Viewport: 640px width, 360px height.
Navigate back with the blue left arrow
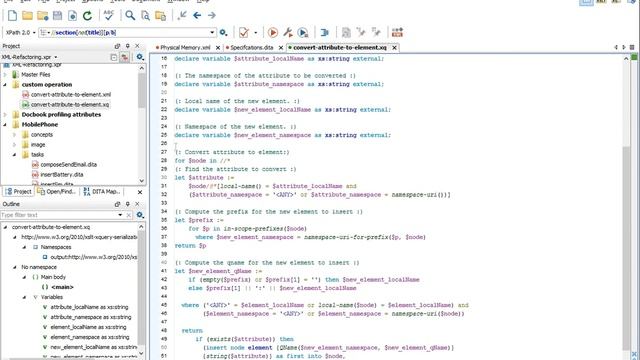point(197,16)
